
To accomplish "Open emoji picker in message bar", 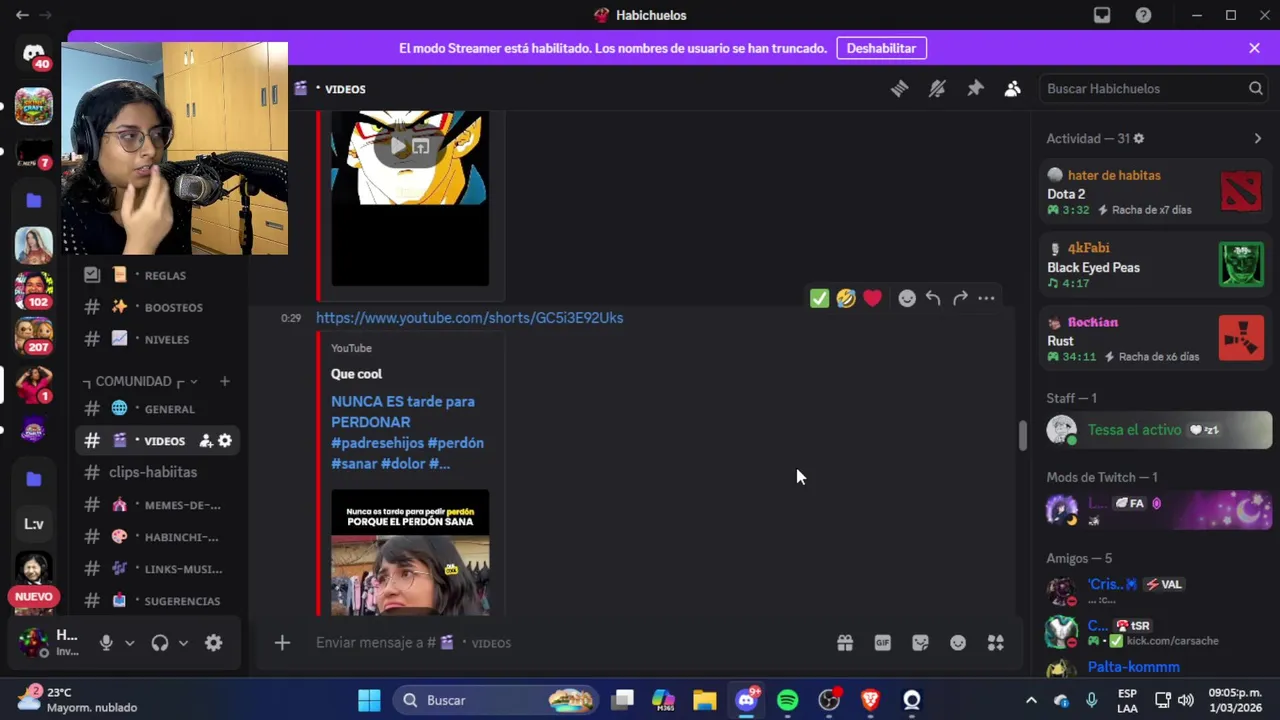I will (x=958, y=643).
